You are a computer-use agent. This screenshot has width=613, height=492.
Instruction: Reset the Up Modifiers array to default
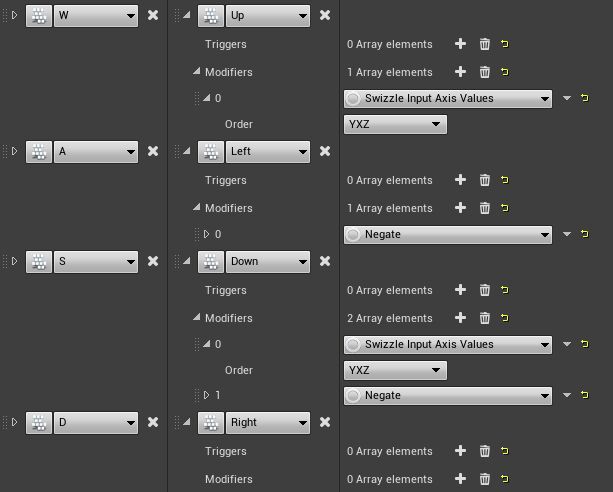(x=505, y=72)
